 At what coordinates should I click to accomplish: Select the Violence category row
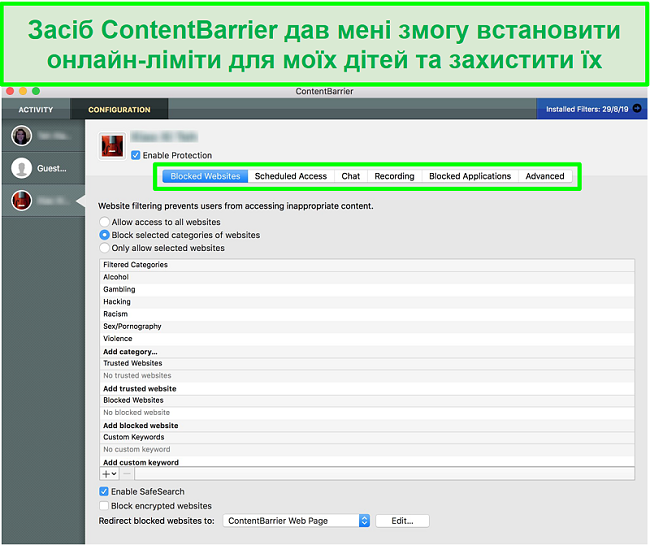367,339
